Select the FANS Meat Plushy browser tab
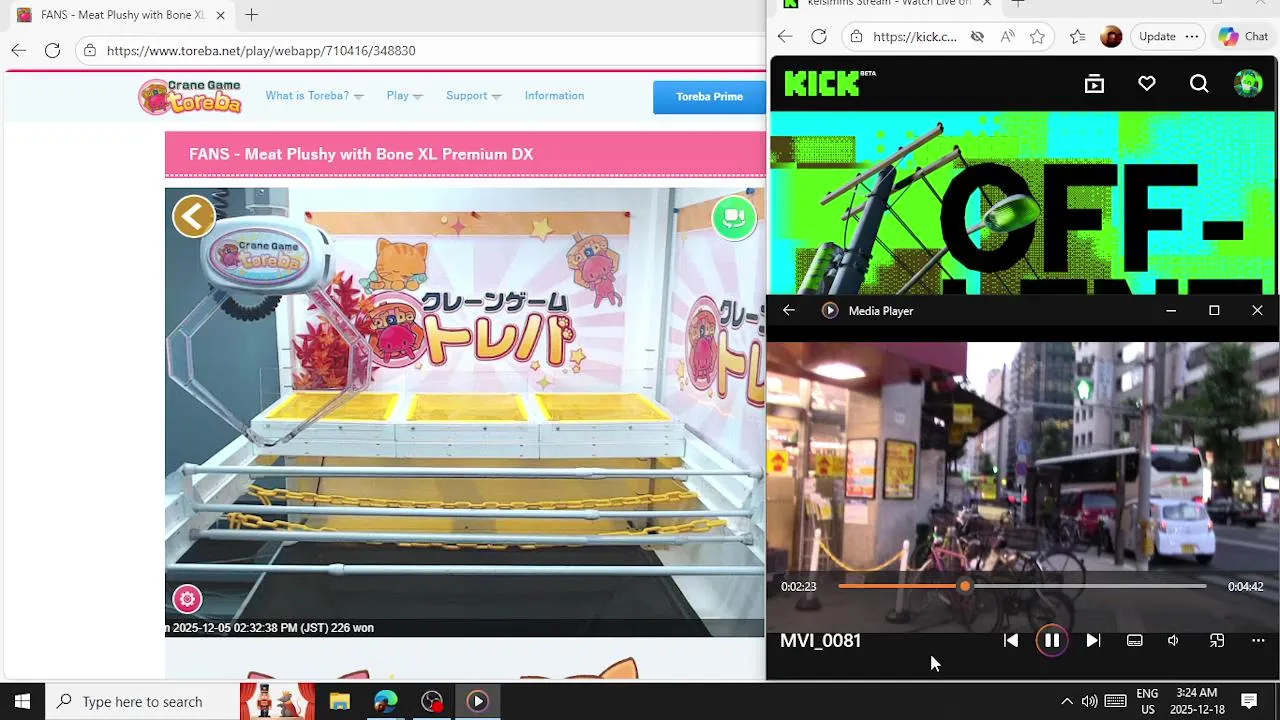 [121, 15]
